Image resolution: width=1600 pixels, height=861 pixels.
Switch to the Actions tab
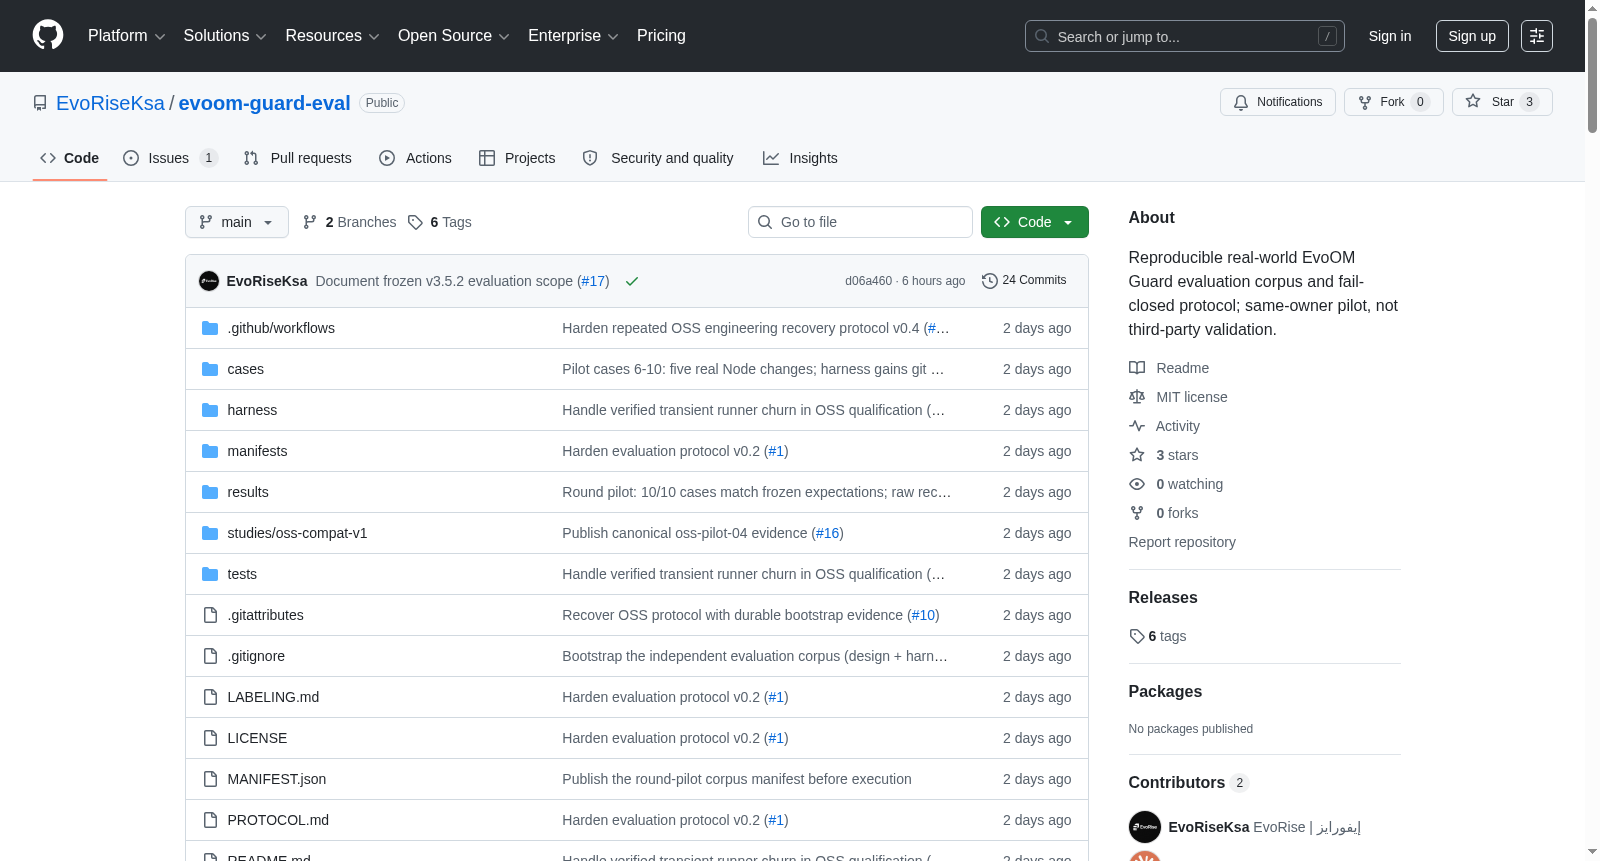pyautogui.click(x=416, y=158)
